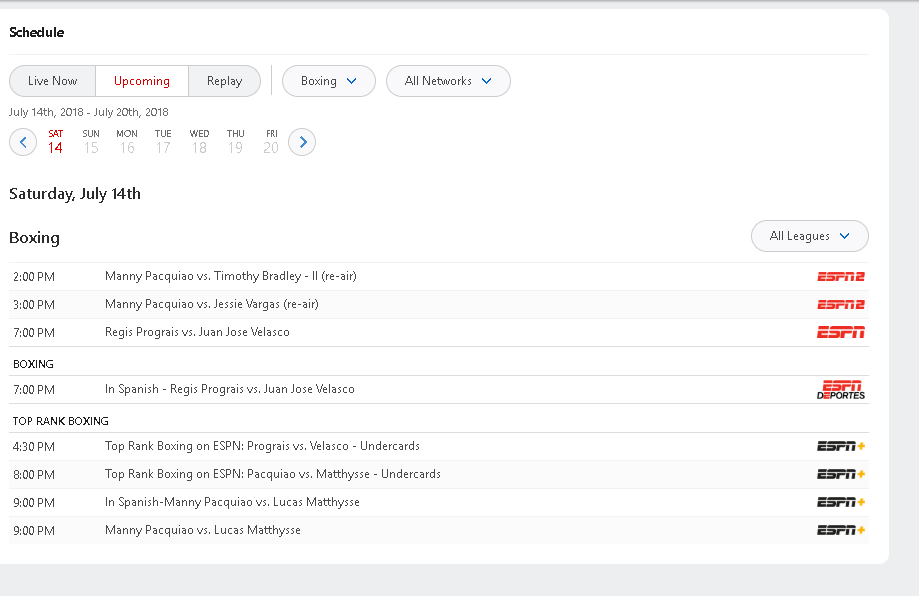This screenshot has height=596, width=919.
Task: Select Wednesday 18 in date picker
Action: 199,142
